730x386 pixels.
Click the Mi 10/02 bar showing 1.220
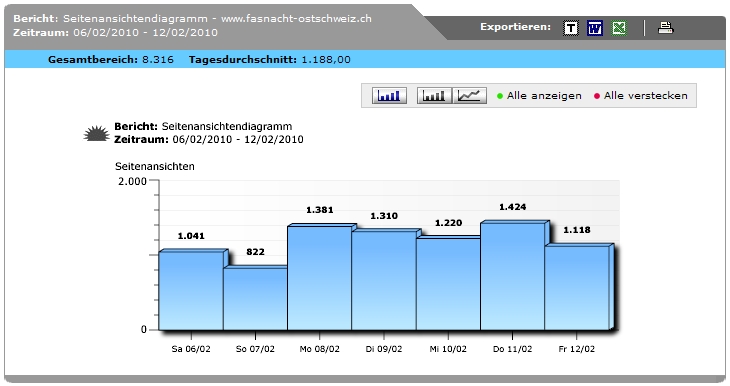(448, 284)
